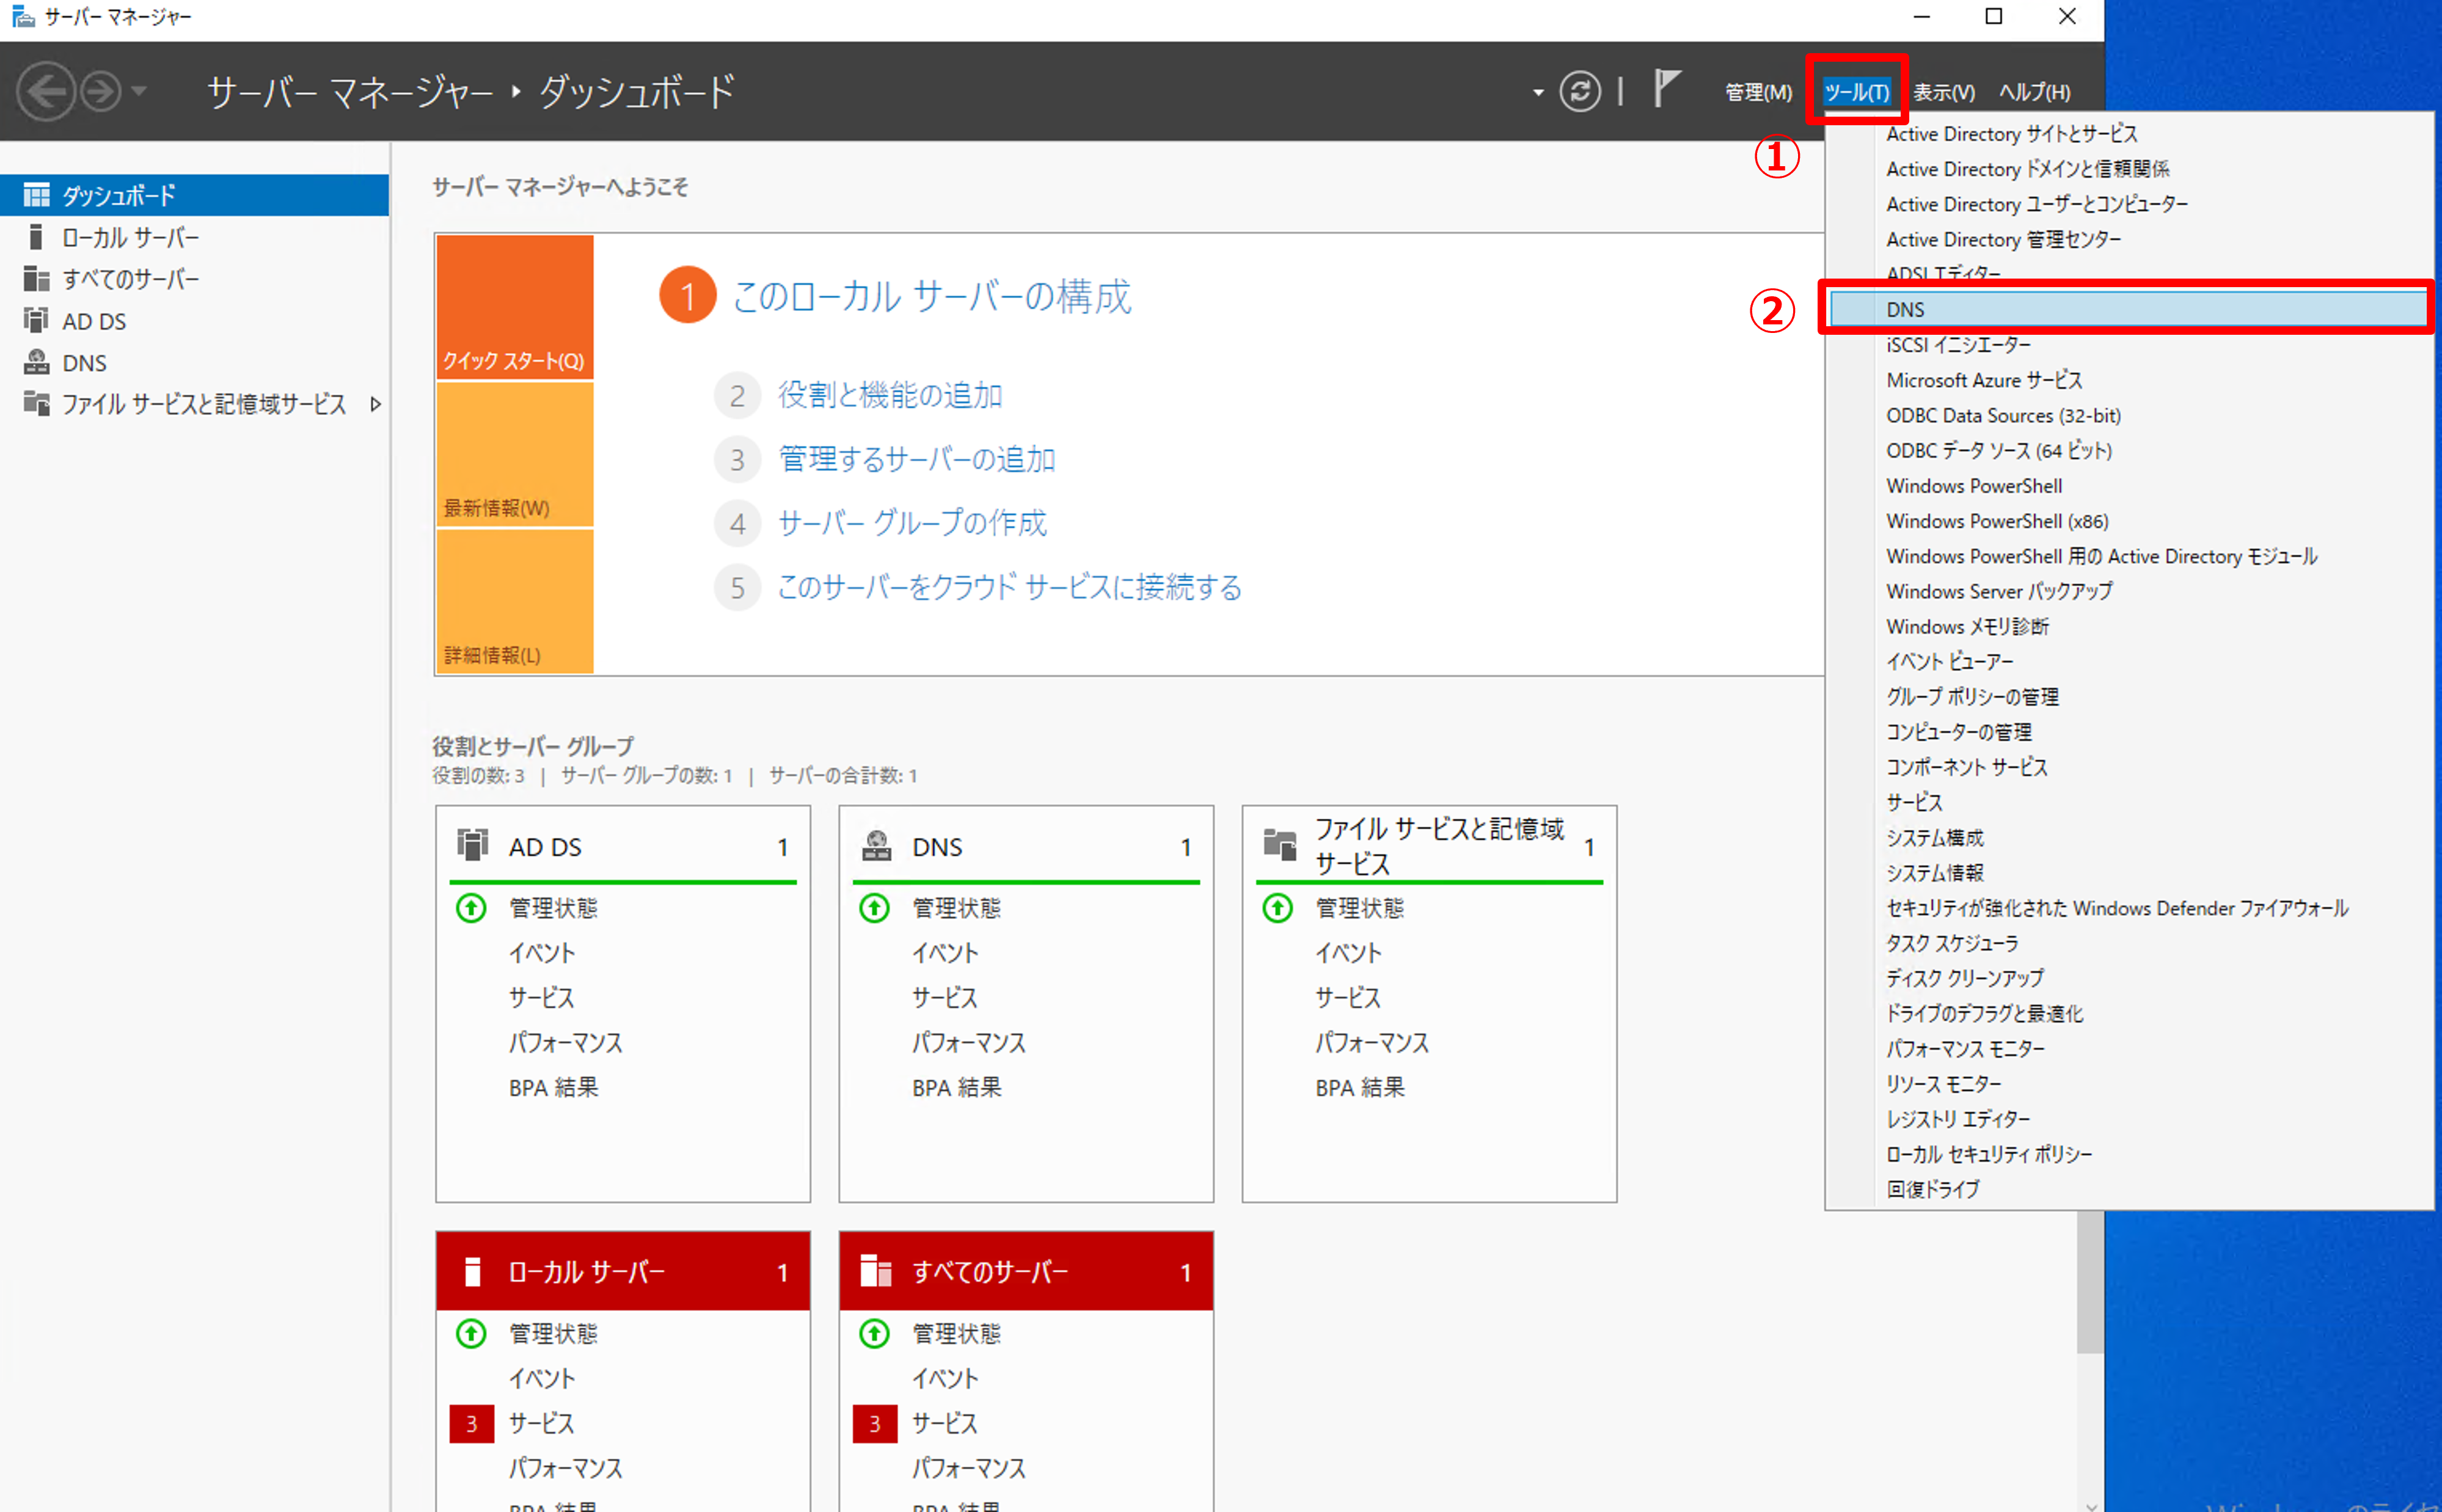Image resolution: width=2442 pixels, height=1512 pixels.
Task: Select the AD DS icon in sidebar
Action: point(36,321)
